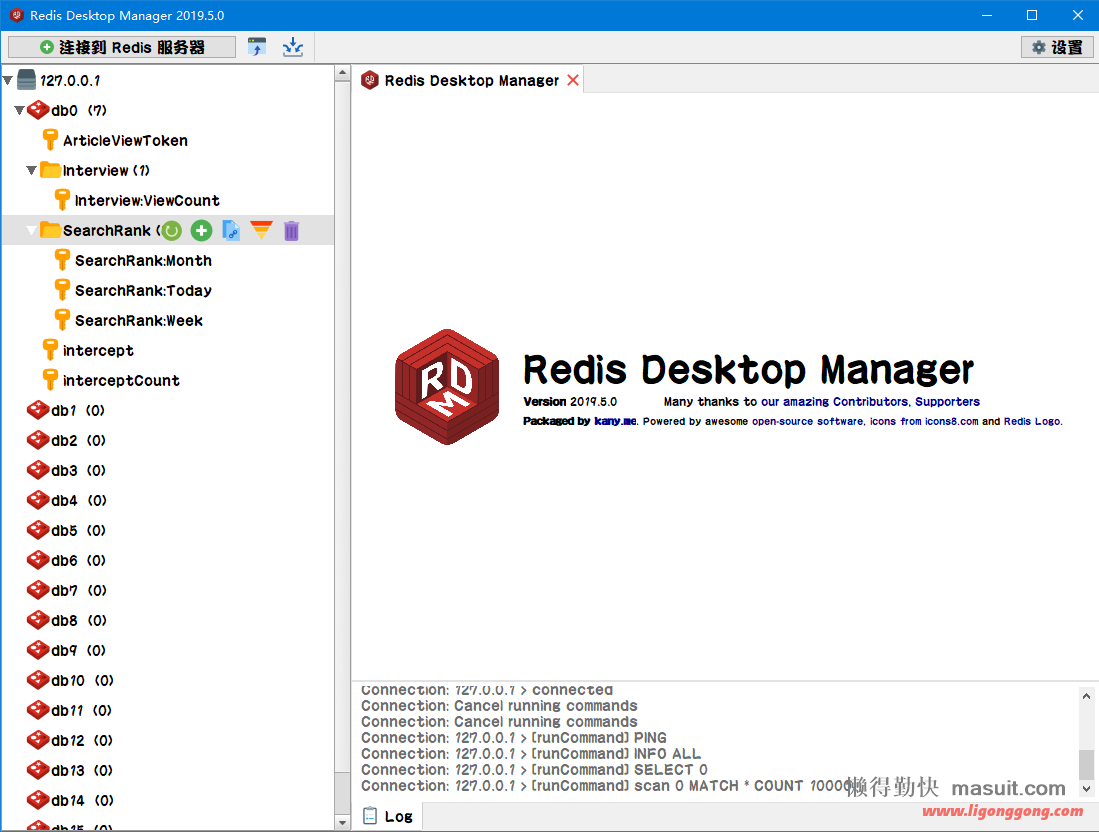This screenshot has height=832, width=1099.
Task: Click the Export connections toolbar icon
Action: click(293, 47)
